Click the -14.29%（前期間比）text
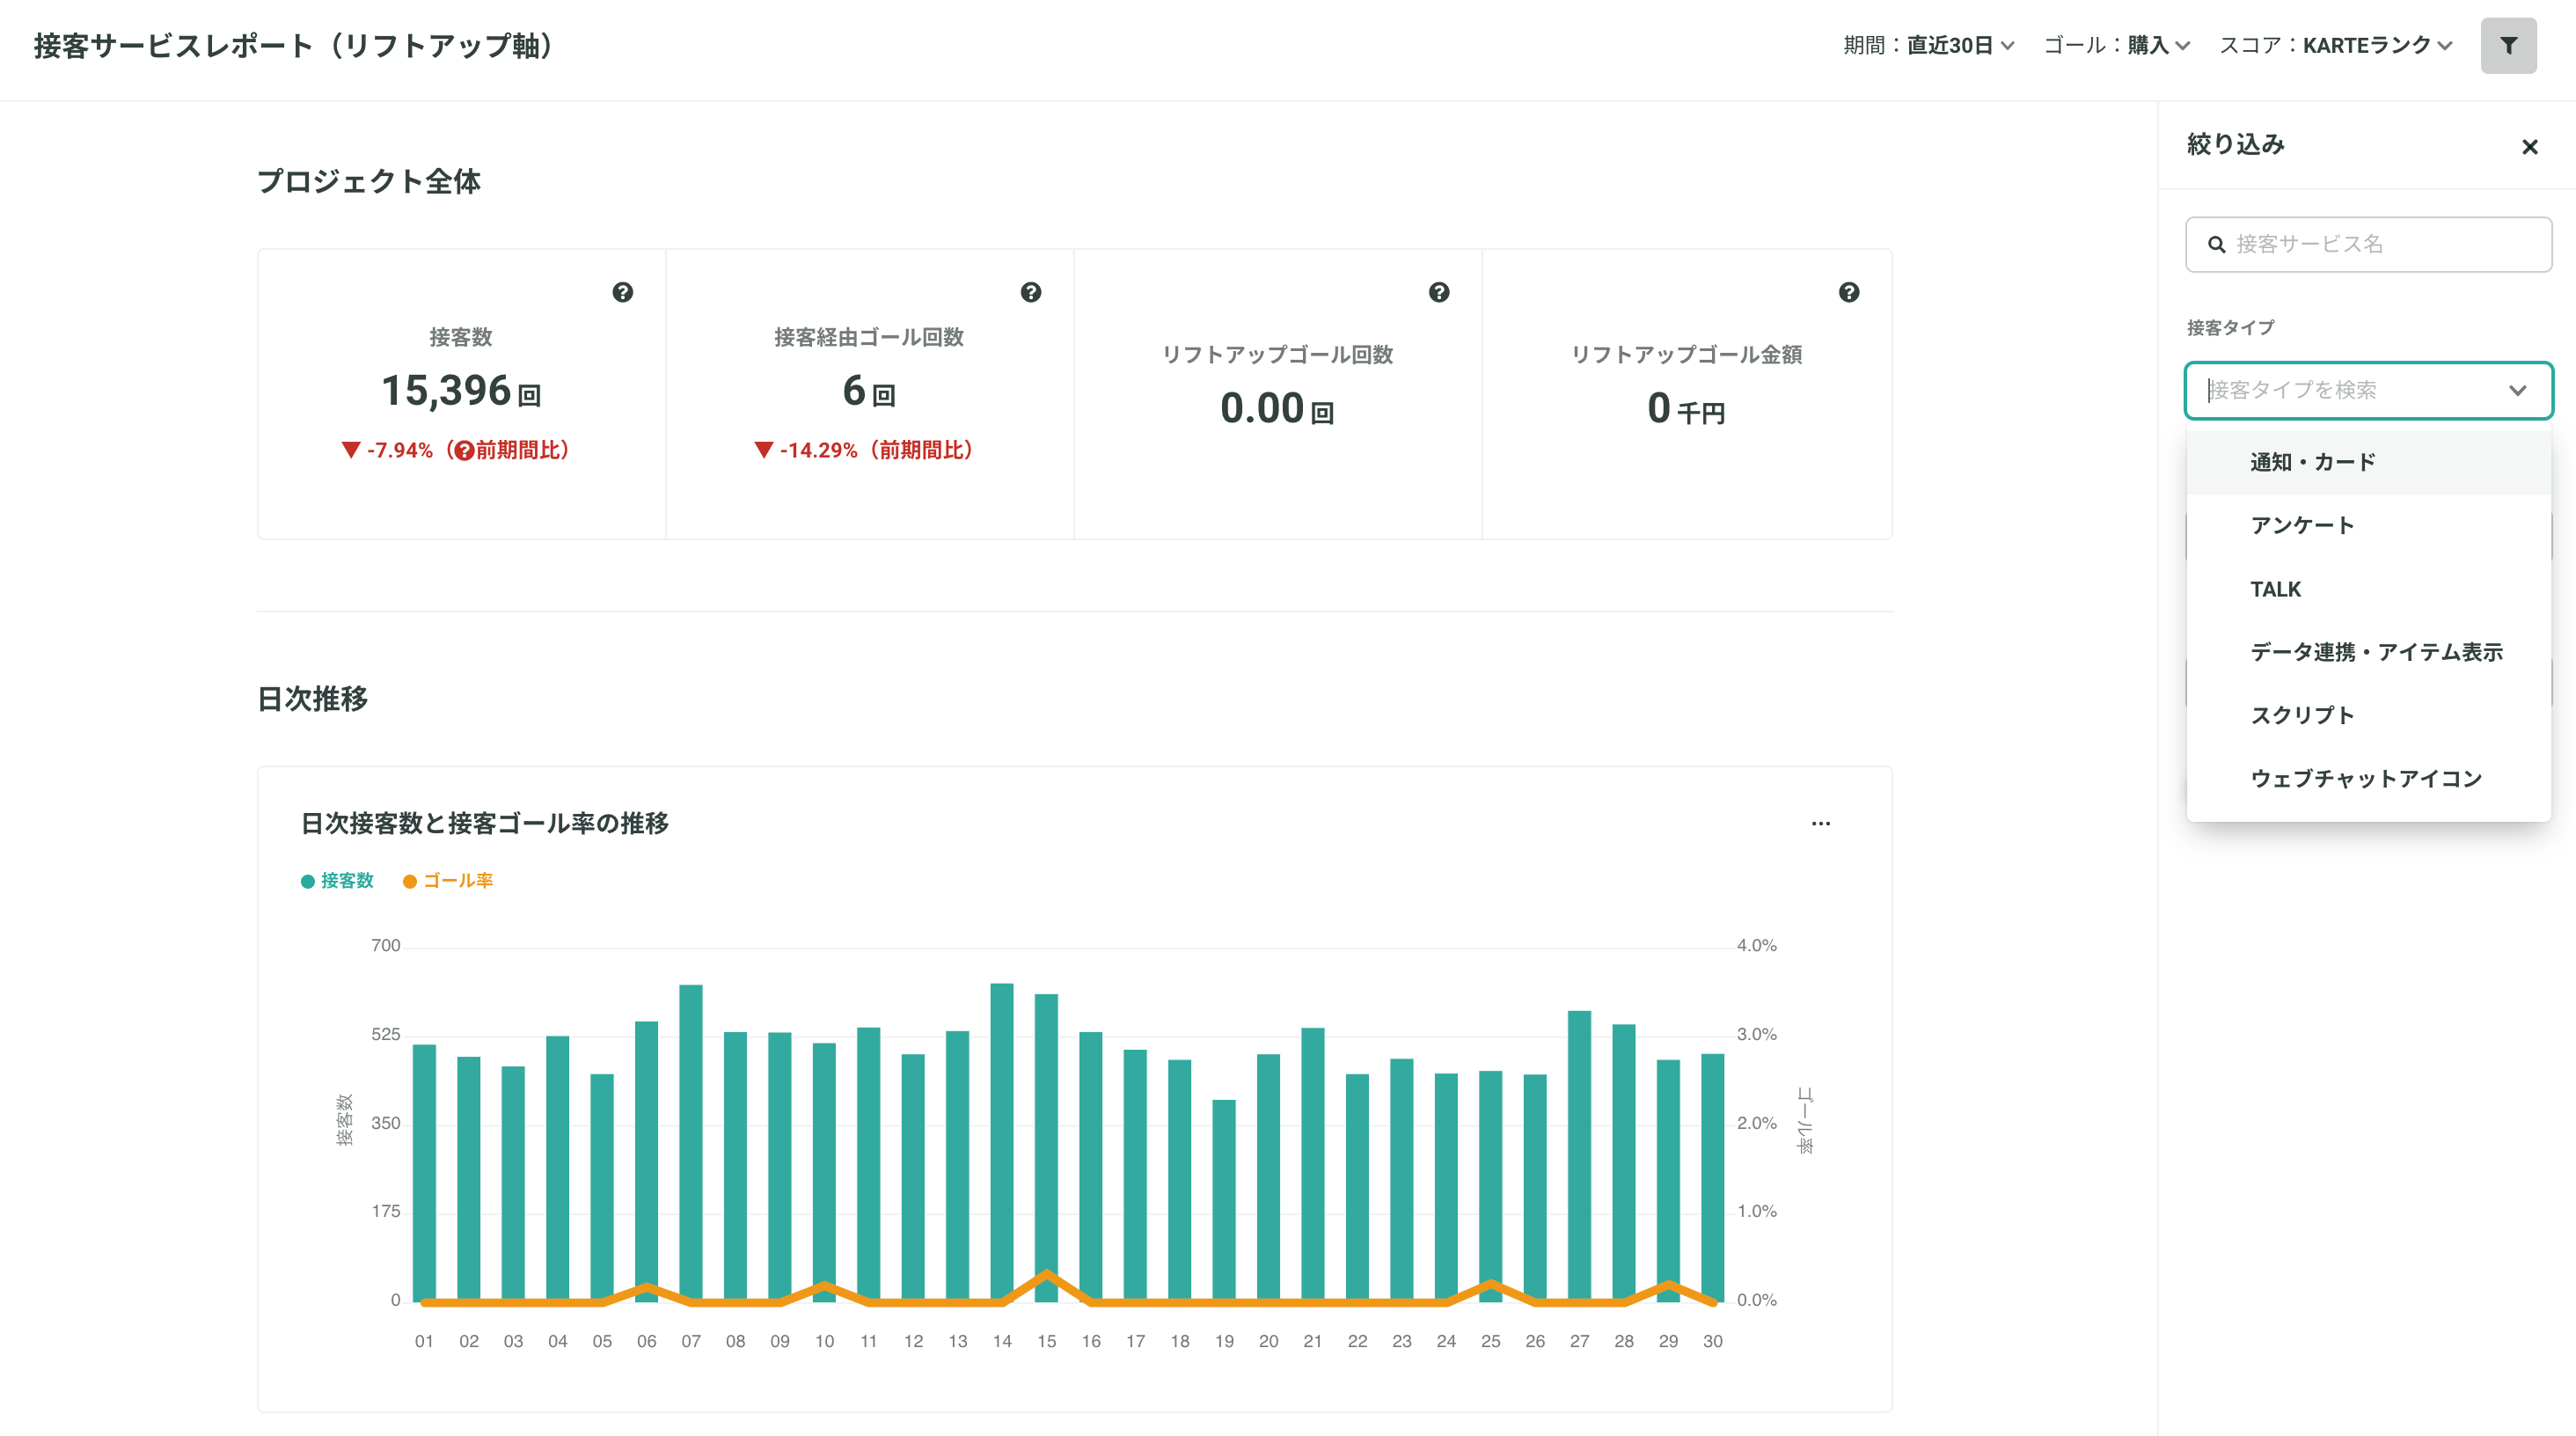 [x=875, y=451]
